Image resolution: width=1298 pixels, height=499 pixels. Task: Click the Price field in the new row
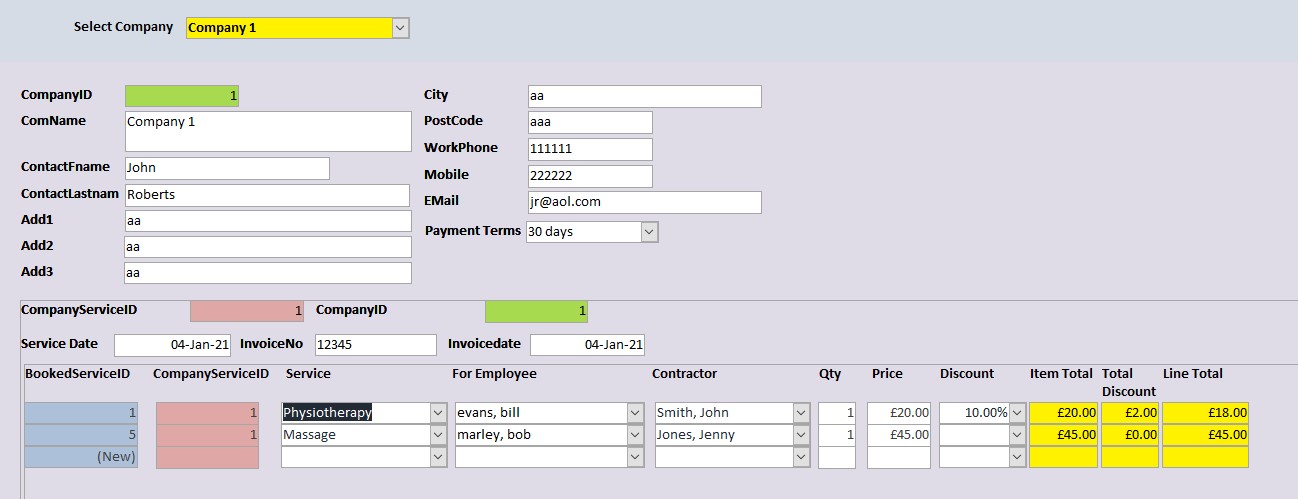tap(899, 457)
